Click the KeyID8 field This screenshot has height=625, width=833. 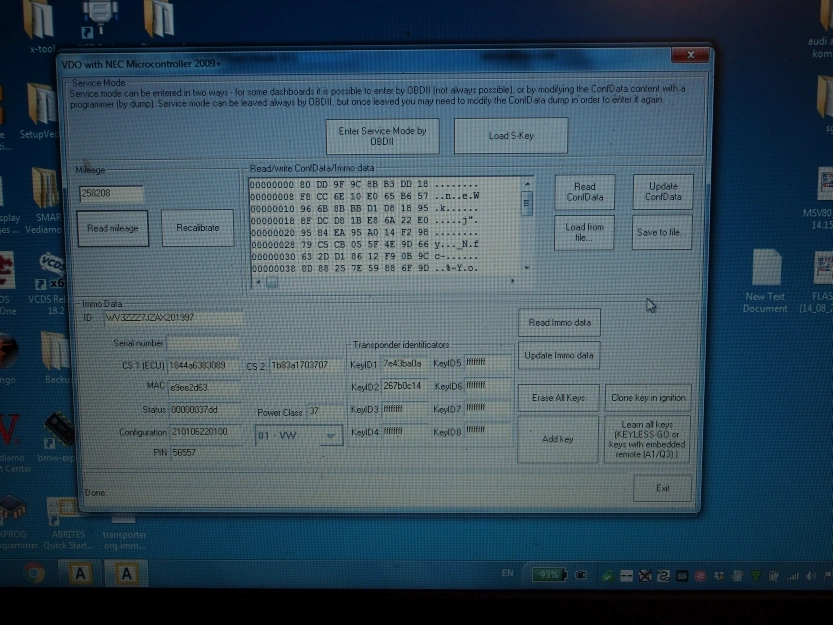point(488,430)
